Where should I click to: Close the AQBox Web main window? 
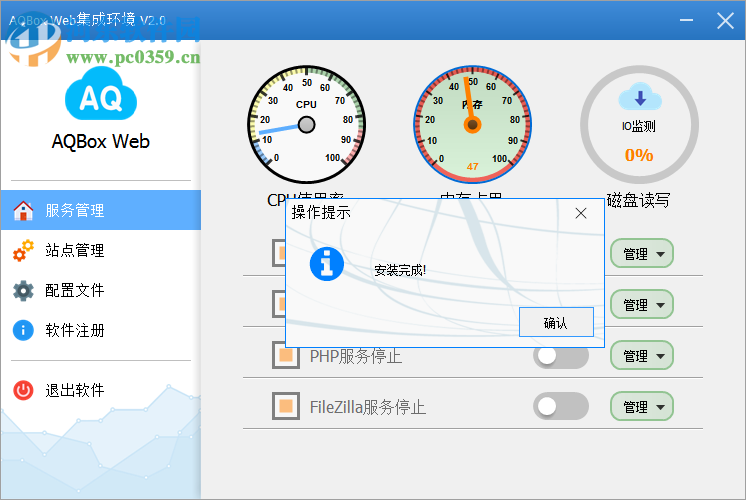(x=725, y=20)
